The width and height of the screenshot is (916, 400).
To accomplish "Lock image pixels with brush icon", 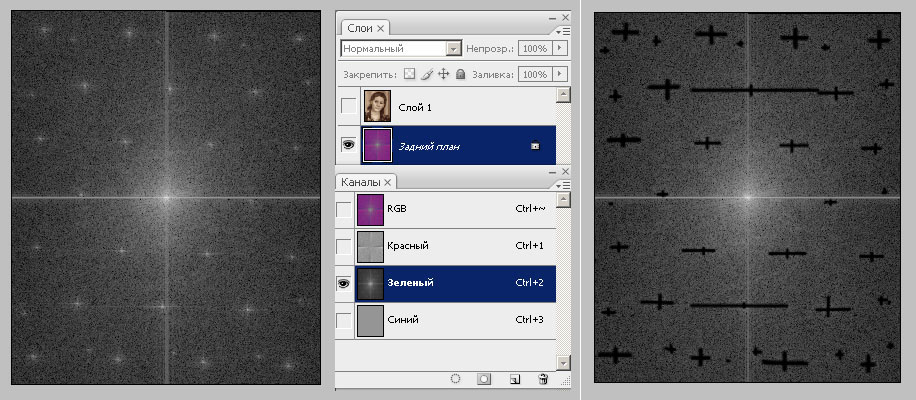I will point(427,75).
